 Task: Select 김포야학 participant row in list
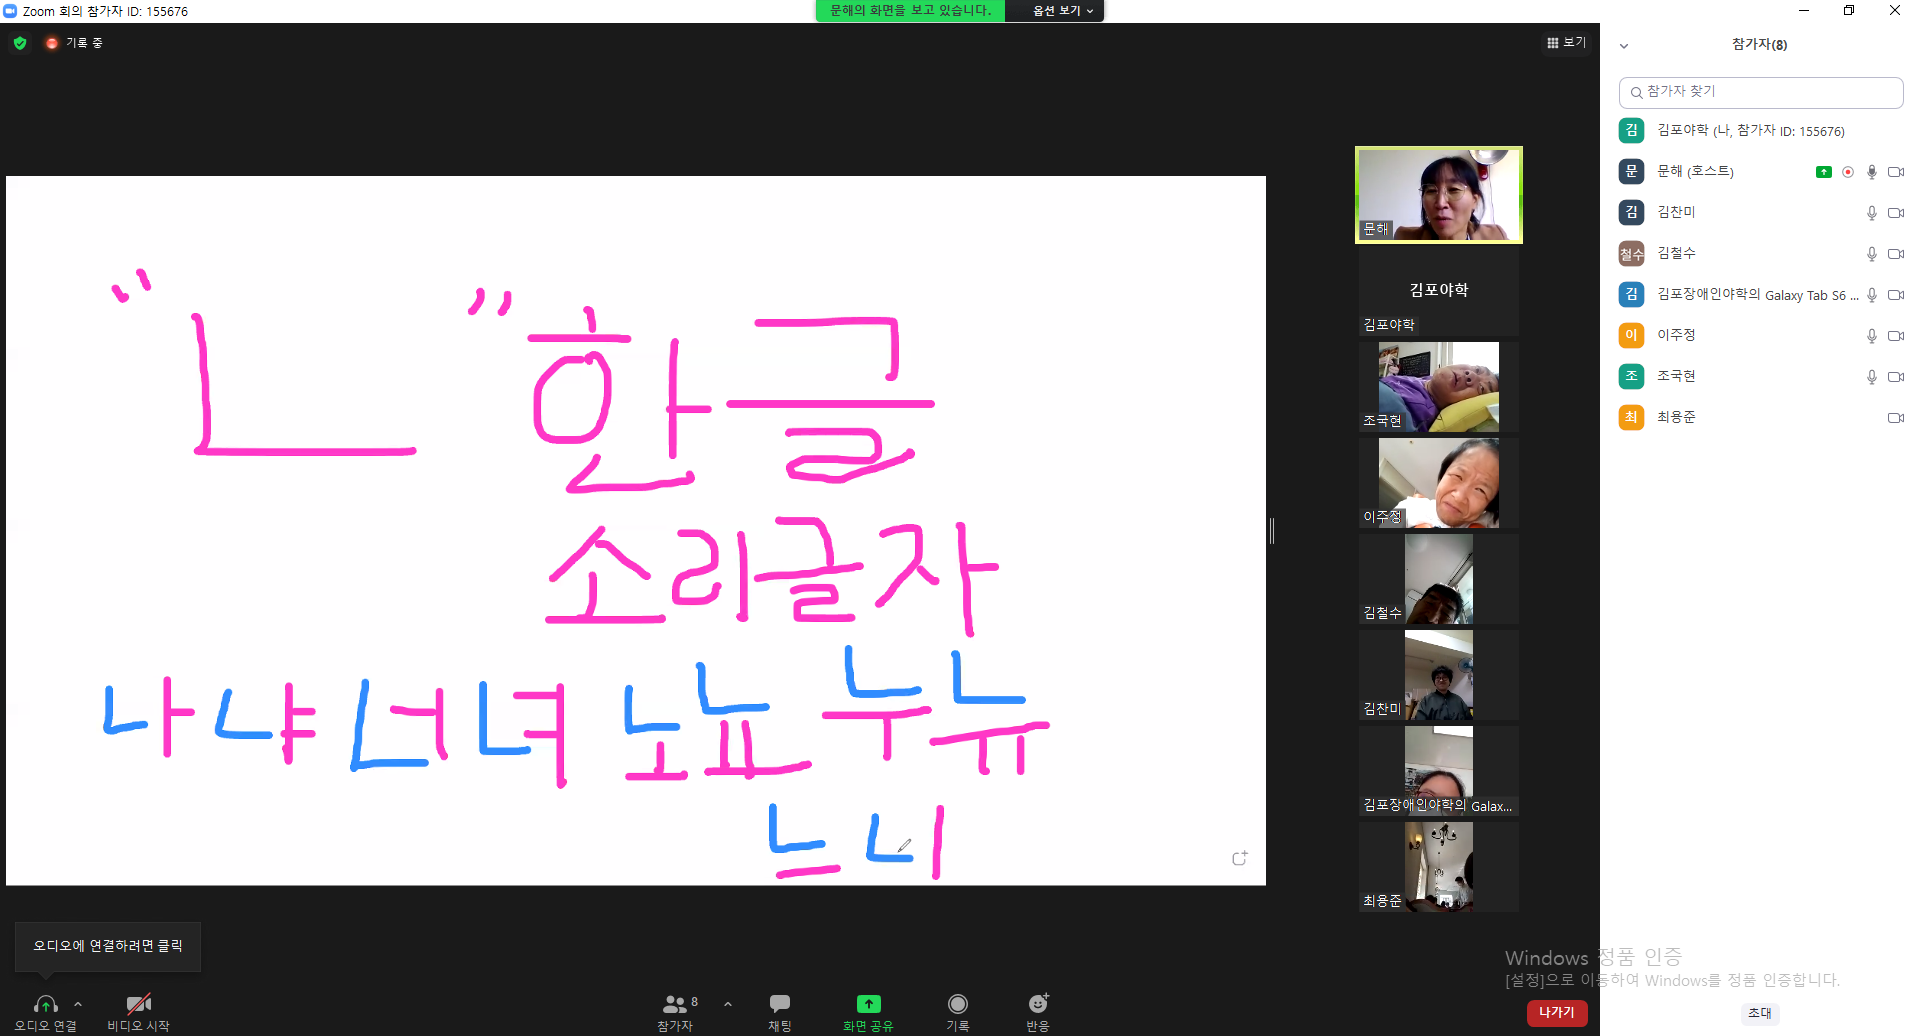point(1760,131)
